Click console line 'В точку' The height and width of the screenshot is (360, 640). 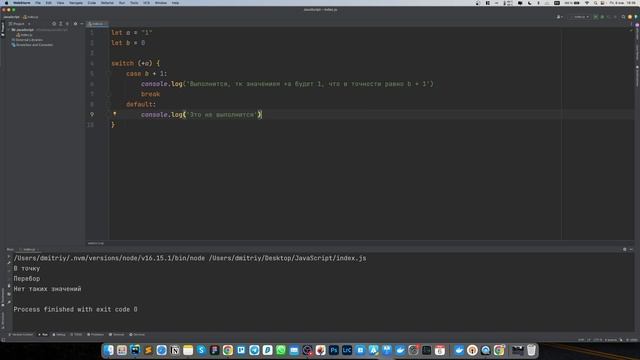pyautogui.click(x=27, y=268)
